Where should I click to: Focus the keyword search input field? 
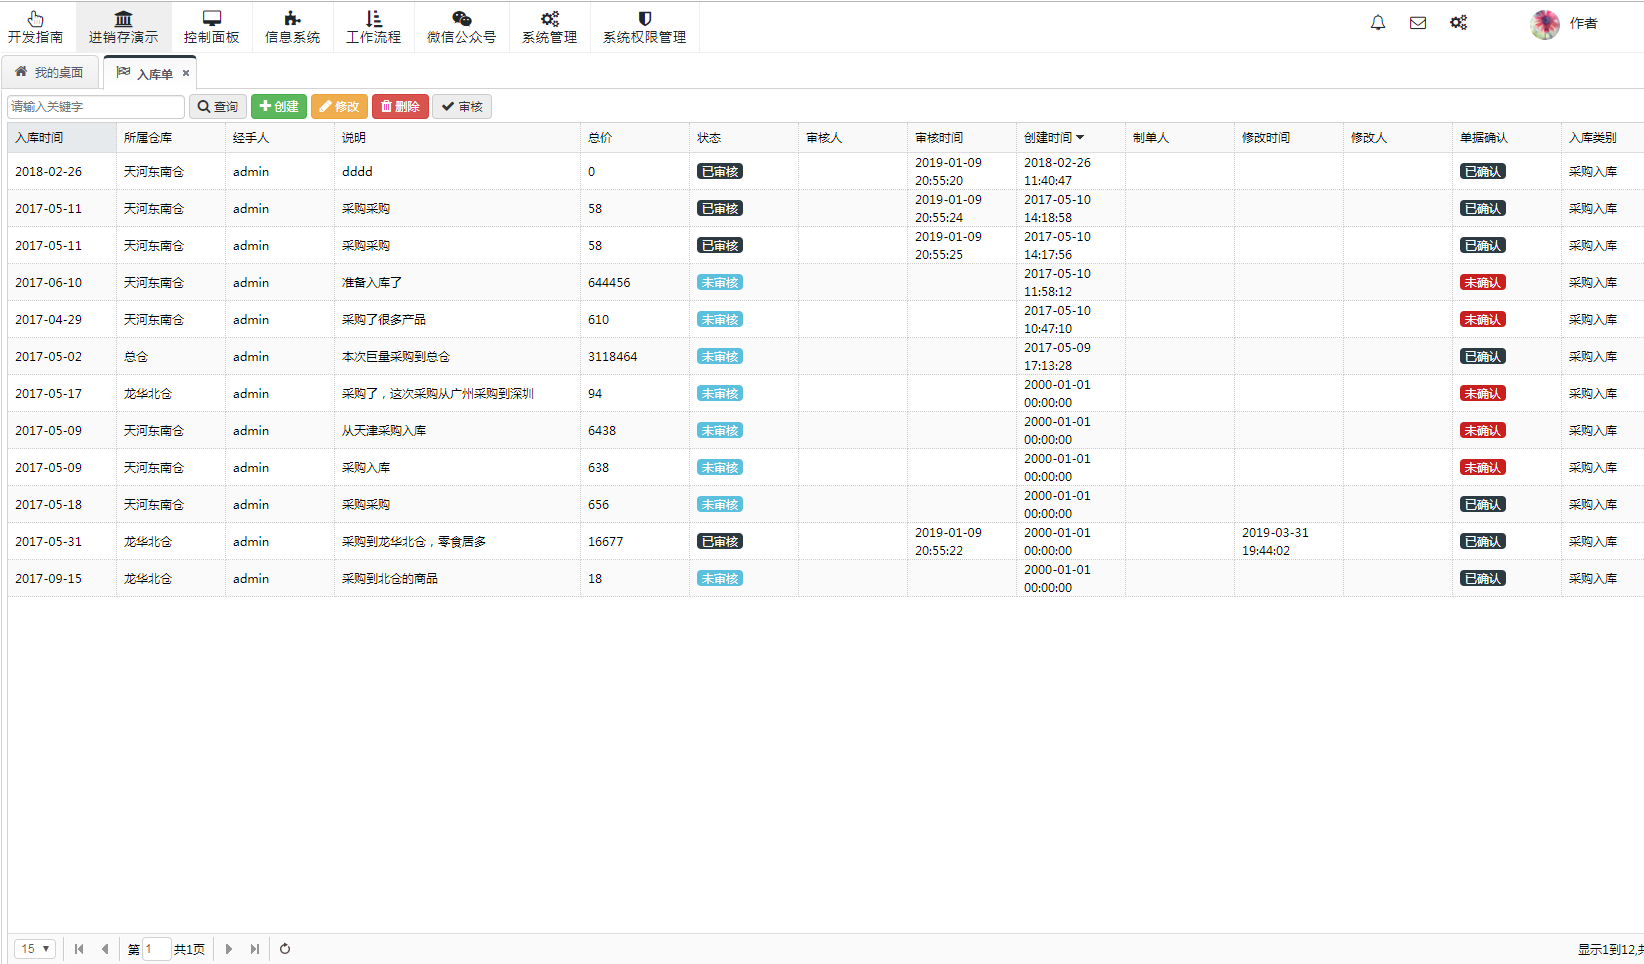[x=96, y=107]
